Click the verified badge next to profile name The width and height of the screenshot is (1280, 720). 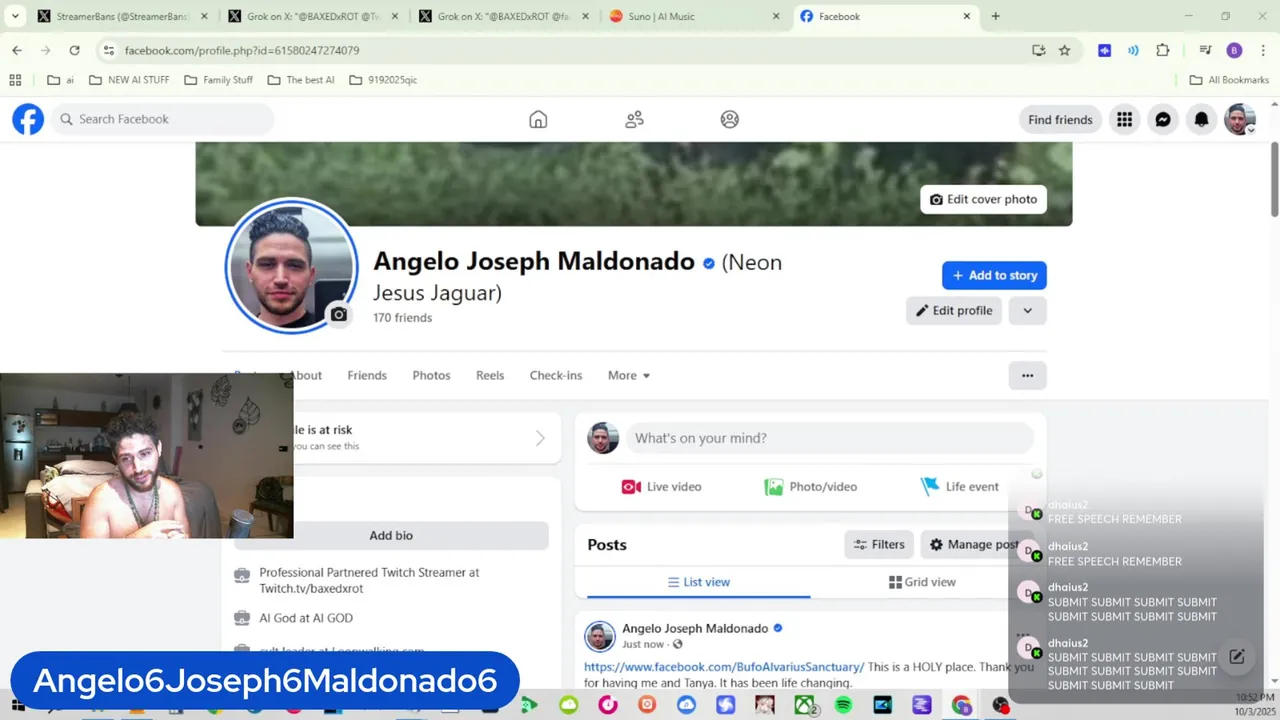[709, 263]
